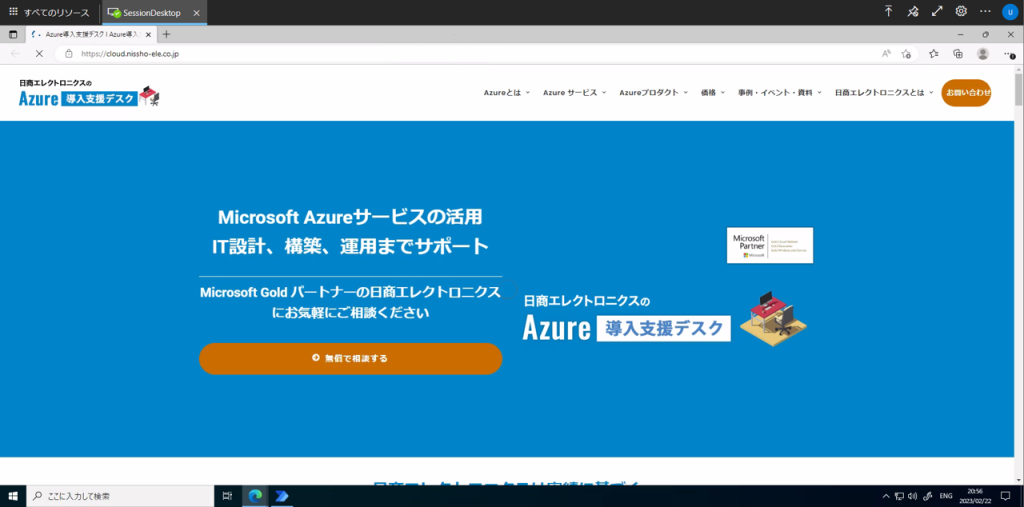Open Edge tab actions menu icon
The height and width of the screenshot is (507, 1024).
click(13, 35)
